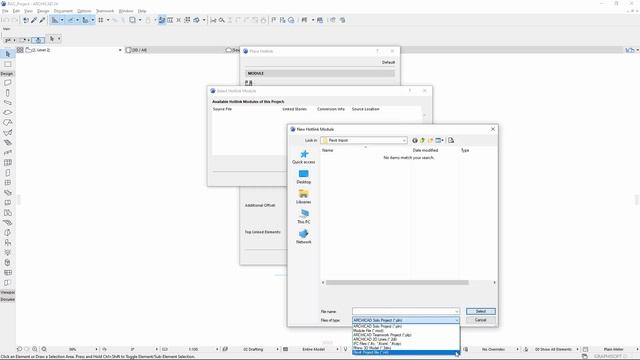Screen dimensions: 640x360
Task: Choose ARCHICAD Teamwork Project file type
Action: (x=406, y=335)
